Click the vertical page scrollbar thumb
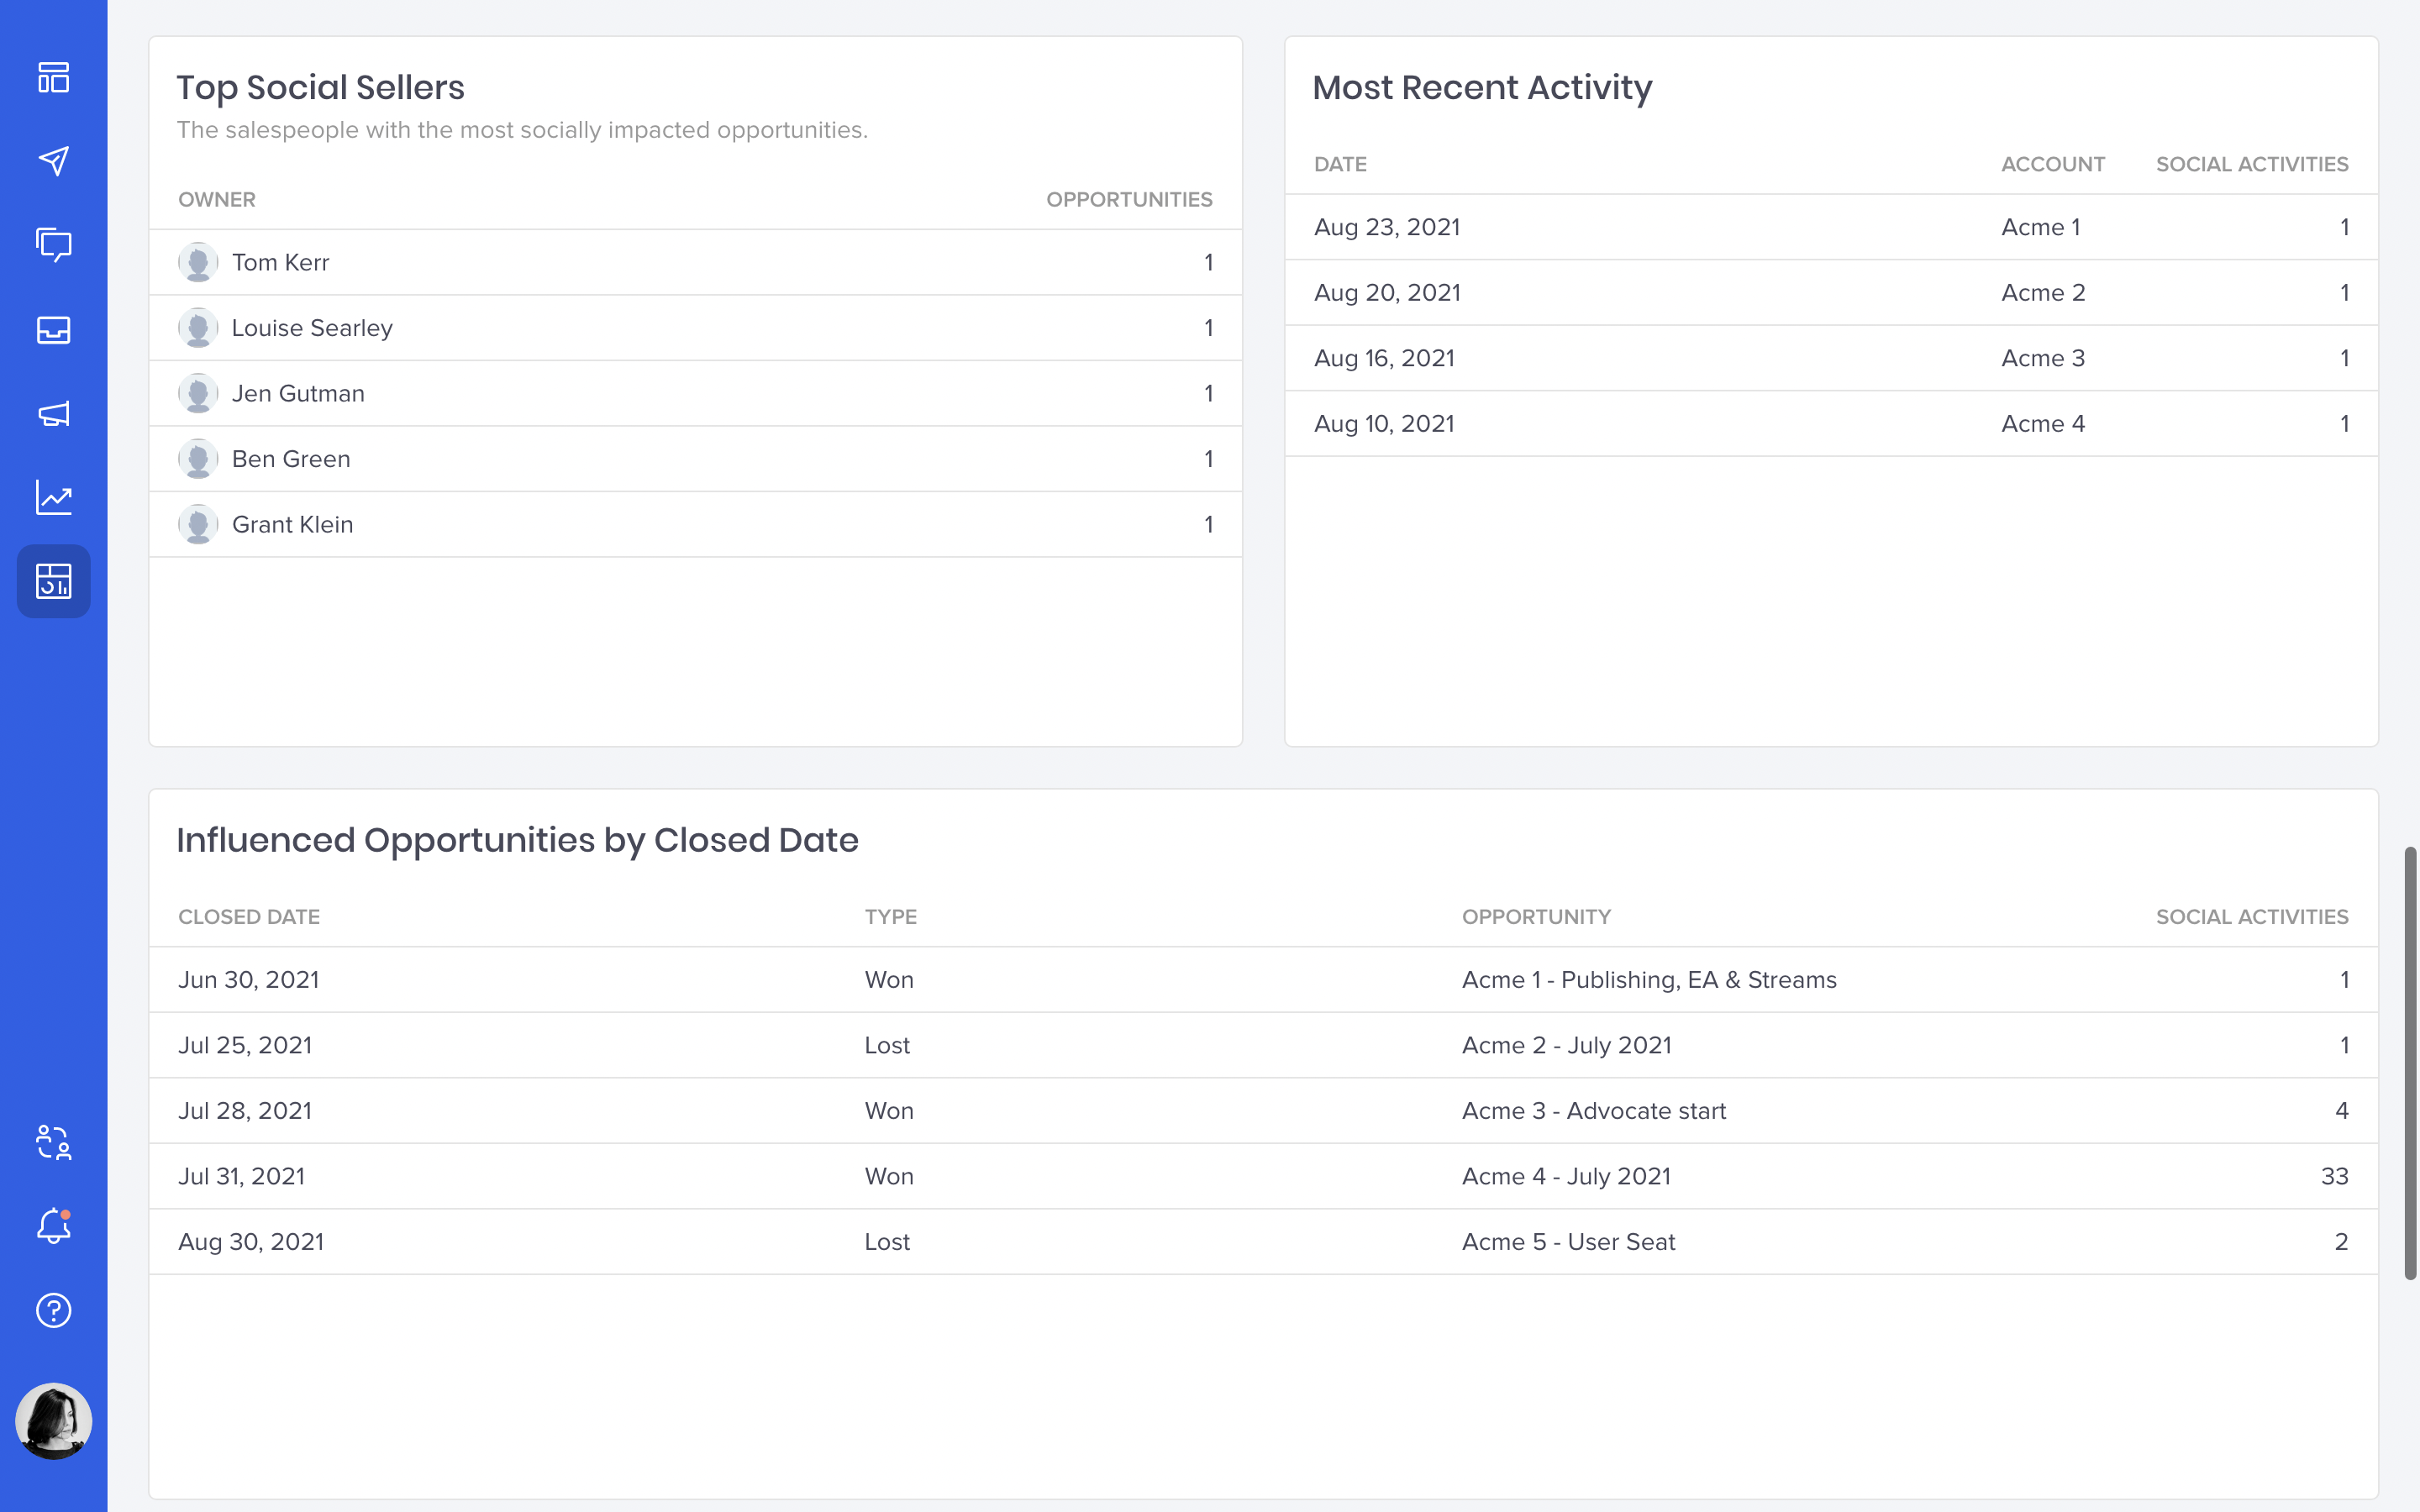 click(x=2410, y=1062)
